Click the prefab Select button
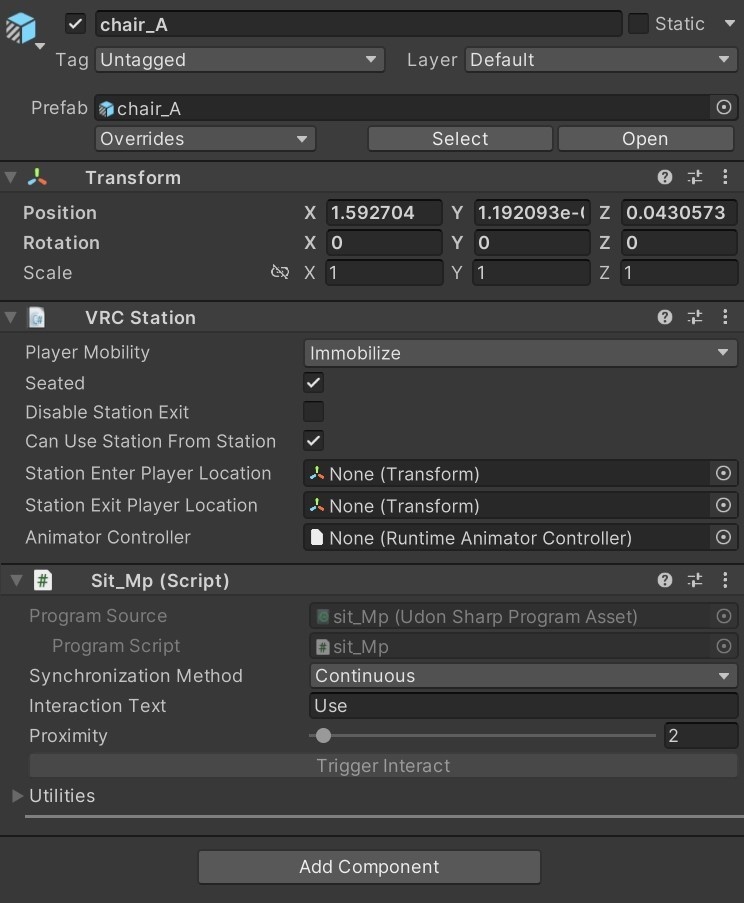This screenshot has width=744, height=903. coord(460,139)
